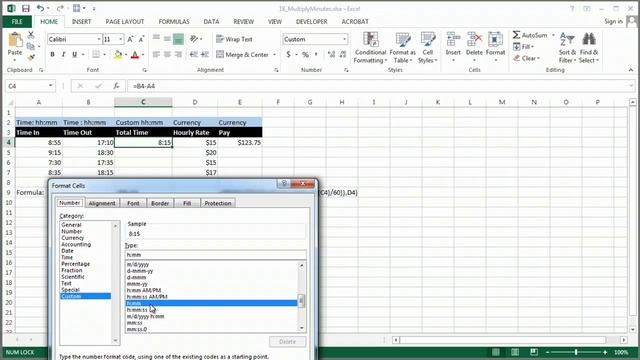Click the Fill Color bucket icon
The width and height of the screenshot is (640, 360).
(x=118, y=54)
